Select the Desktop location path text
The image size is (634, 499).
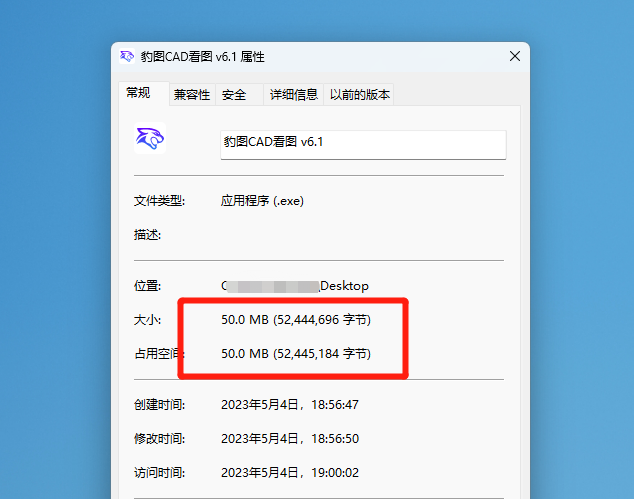pyautogui.click(x=295, y=286)
